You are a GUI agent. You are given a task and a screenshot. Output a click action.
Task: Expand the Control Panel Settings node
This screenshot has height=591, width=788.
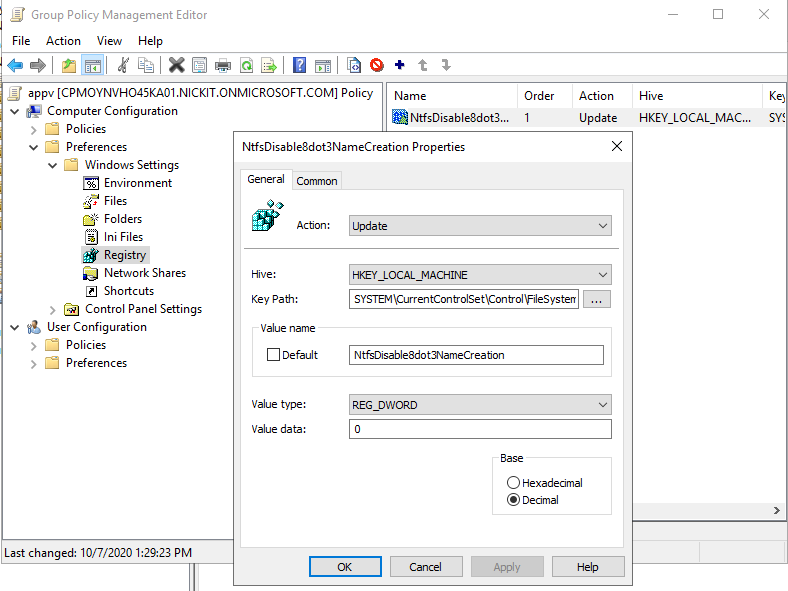click(x=53, y=310)
